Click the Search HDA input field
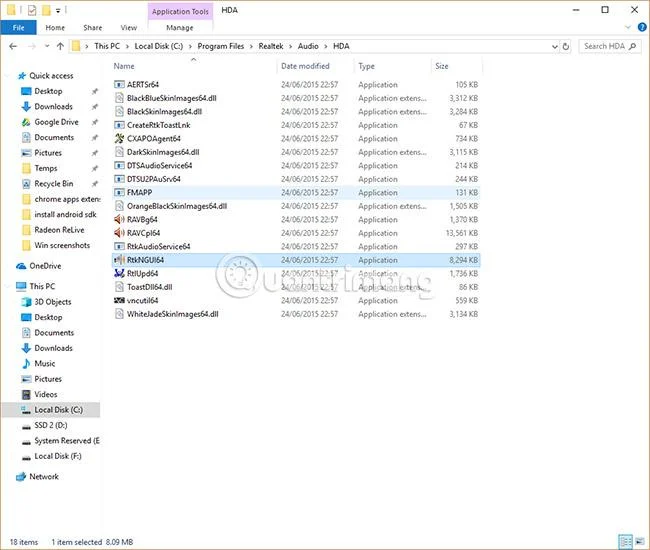 609,46
